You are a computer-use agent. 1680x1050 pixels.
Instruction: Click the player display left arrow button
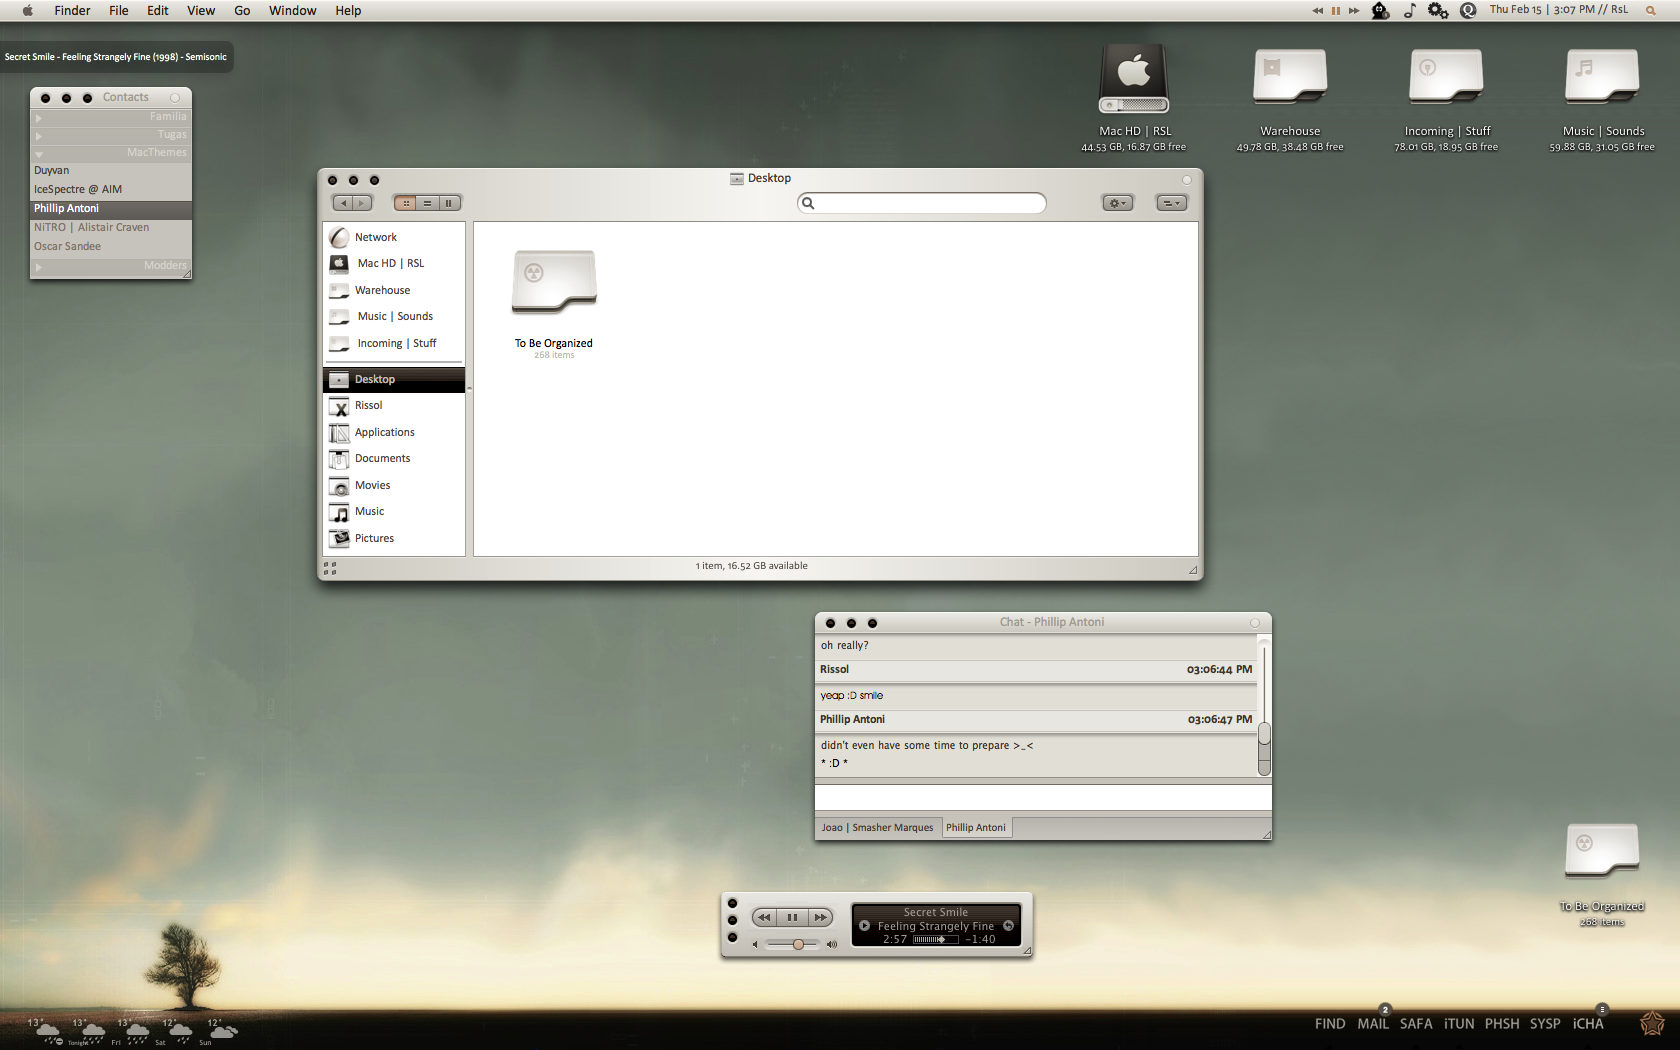(865, 926)
